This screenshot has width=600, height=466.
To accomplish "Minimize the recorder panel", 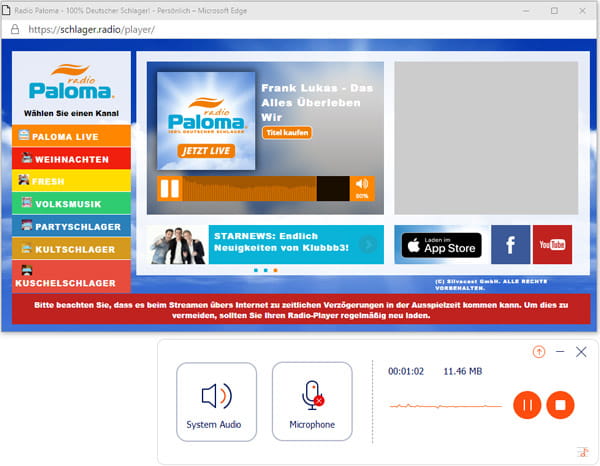I will click(560, 352).
